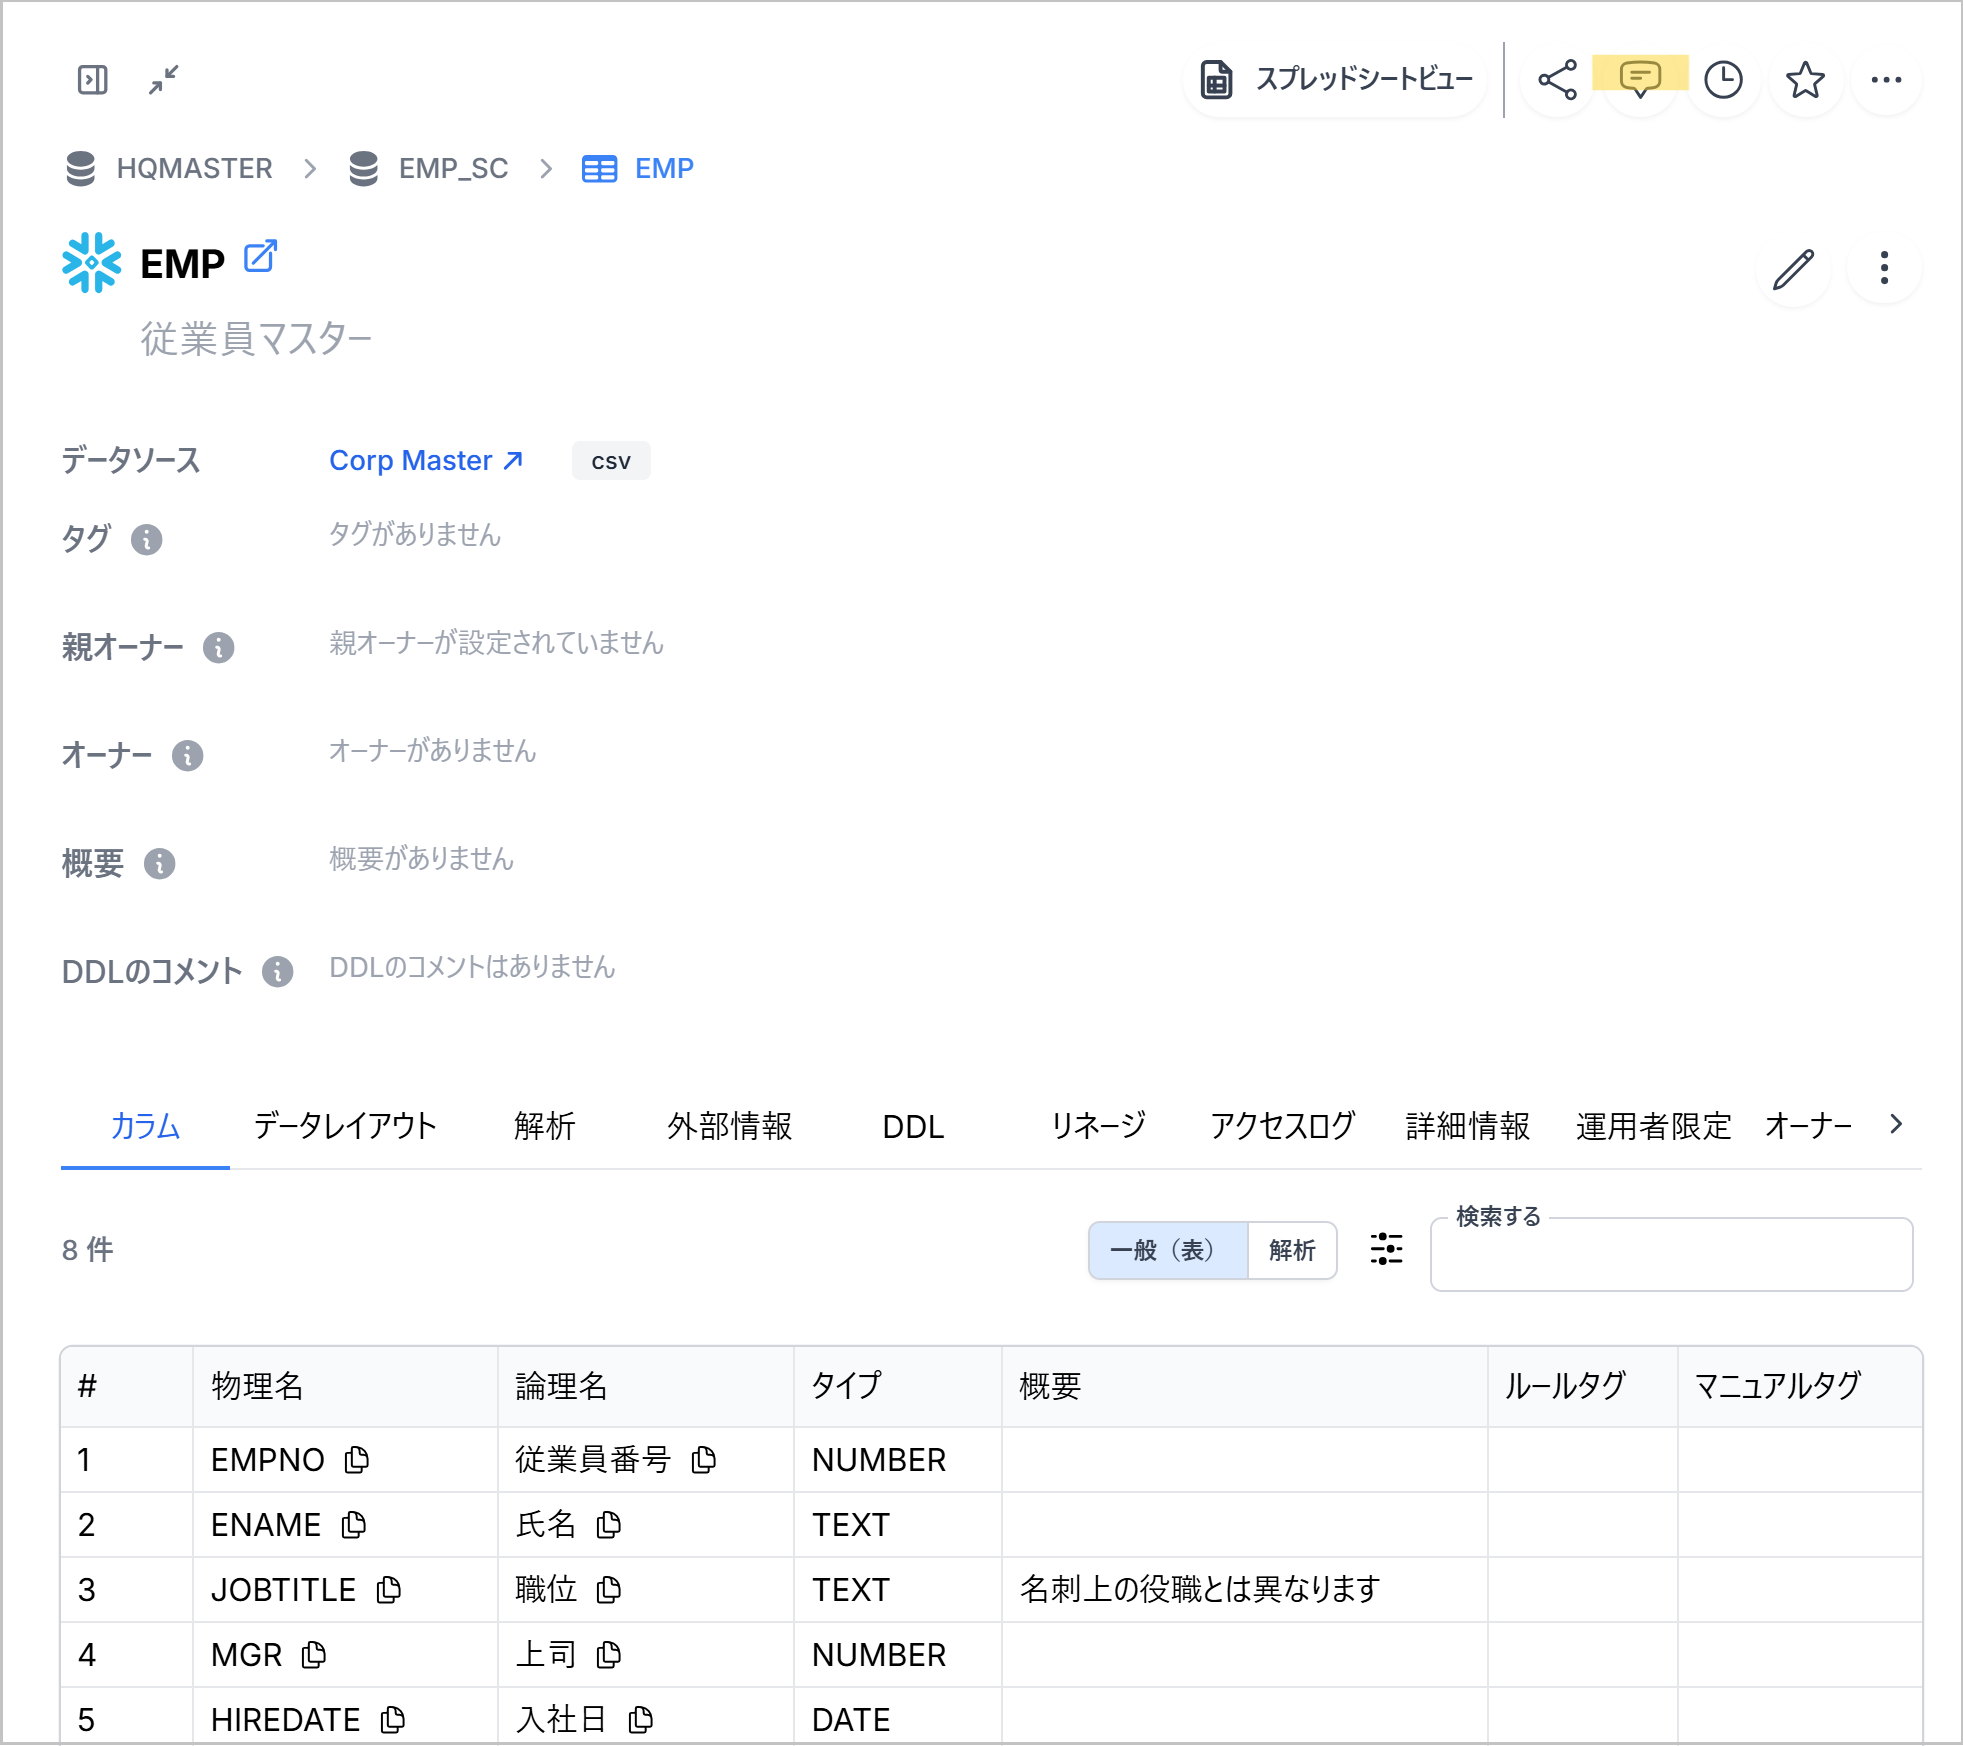Toggle the side panel icon at top left

point(92,79)
